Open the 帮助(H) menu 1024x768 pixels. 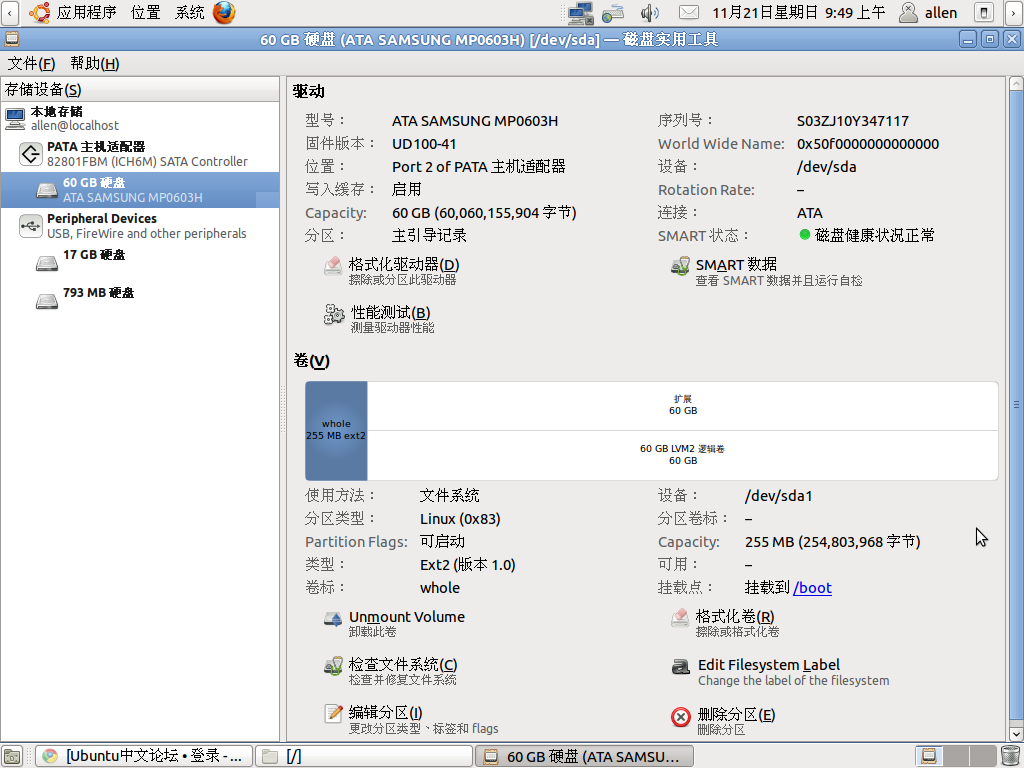coord(95,63)
